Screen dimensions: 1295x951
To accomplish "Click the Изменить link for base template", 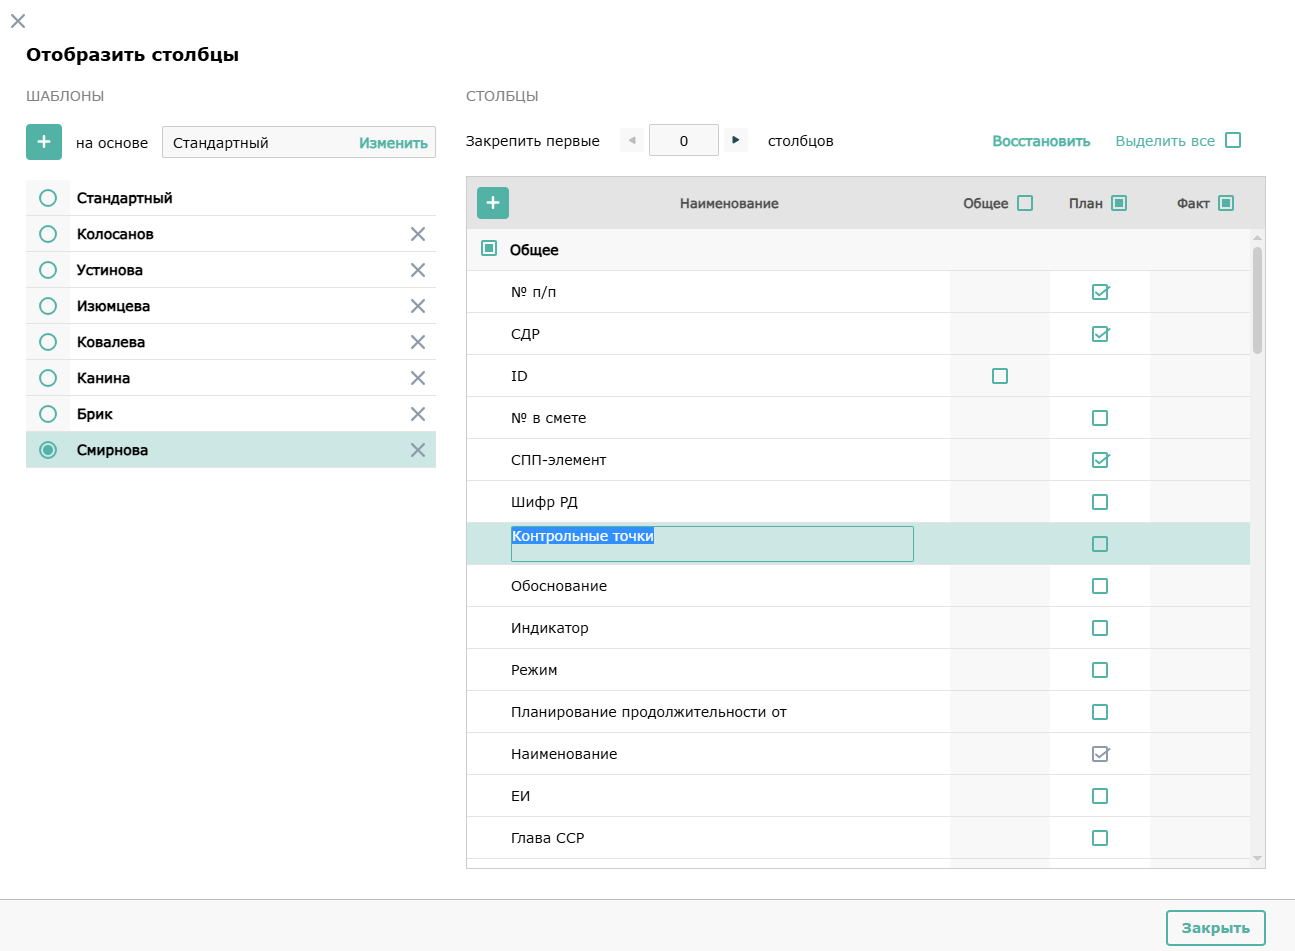I will click(393, 143).
